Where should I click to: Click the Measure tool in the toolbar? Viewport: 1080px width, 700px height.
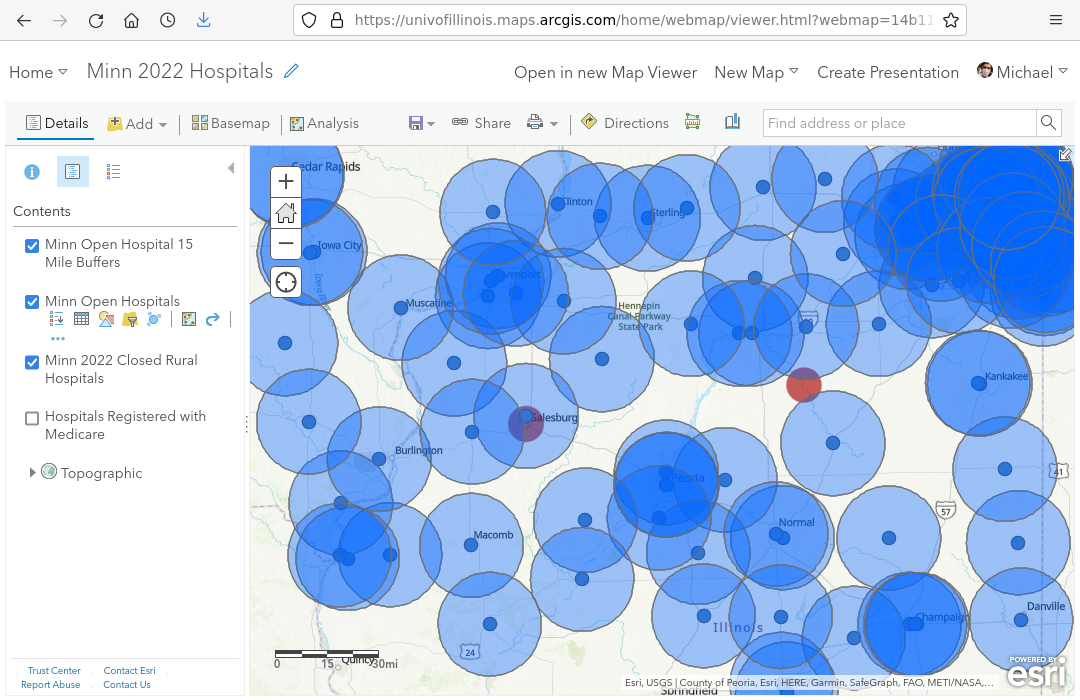point(693,122)
